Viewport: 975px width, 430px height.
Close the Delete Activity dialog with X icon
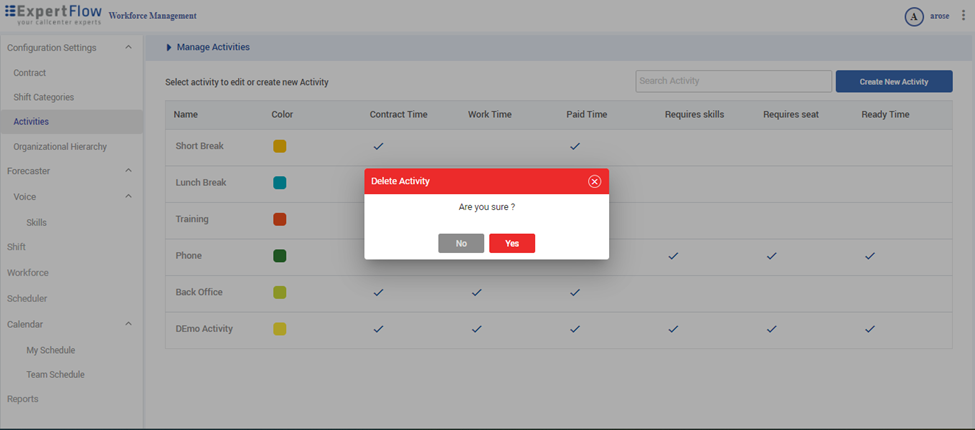(594, 181)
